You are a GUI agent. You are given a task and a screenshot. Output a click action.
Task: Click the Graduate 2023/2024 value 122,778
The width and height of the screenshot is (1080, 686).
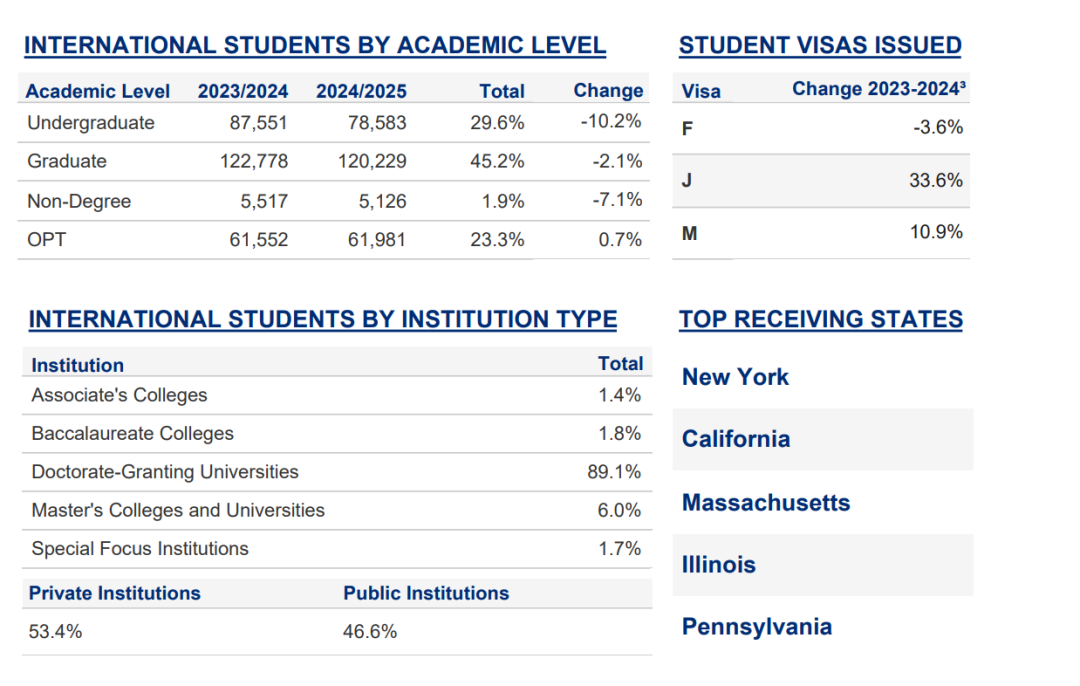pos(254,162)
